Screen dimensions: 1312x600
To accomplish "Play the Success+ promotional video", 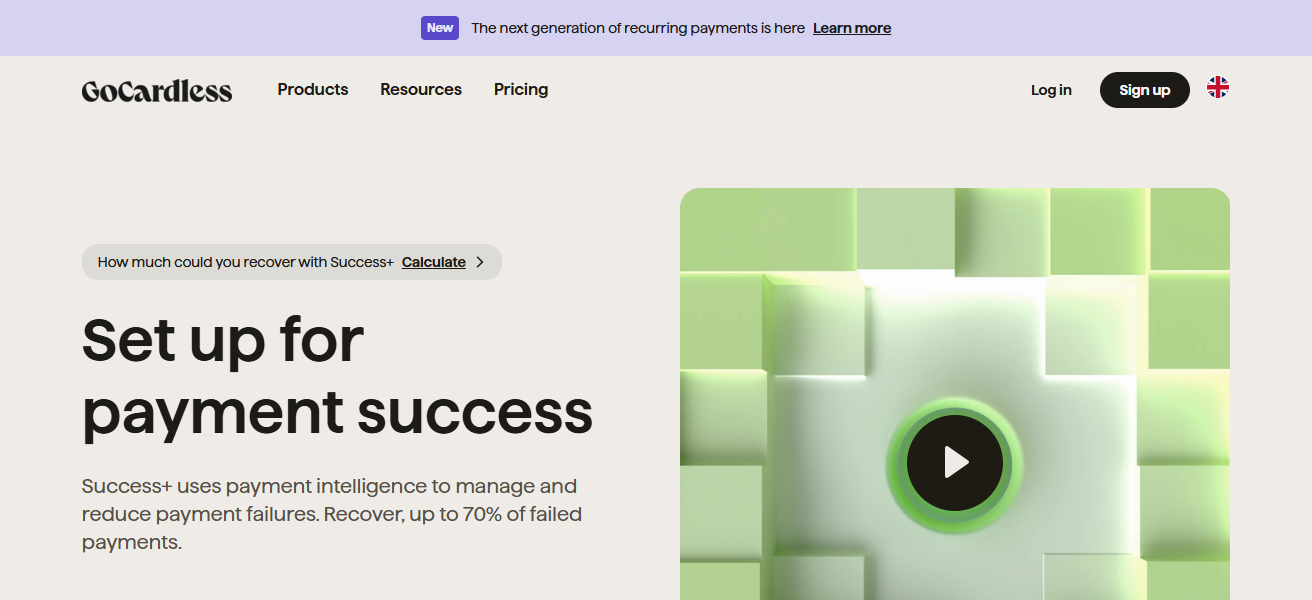I will 955,462.
